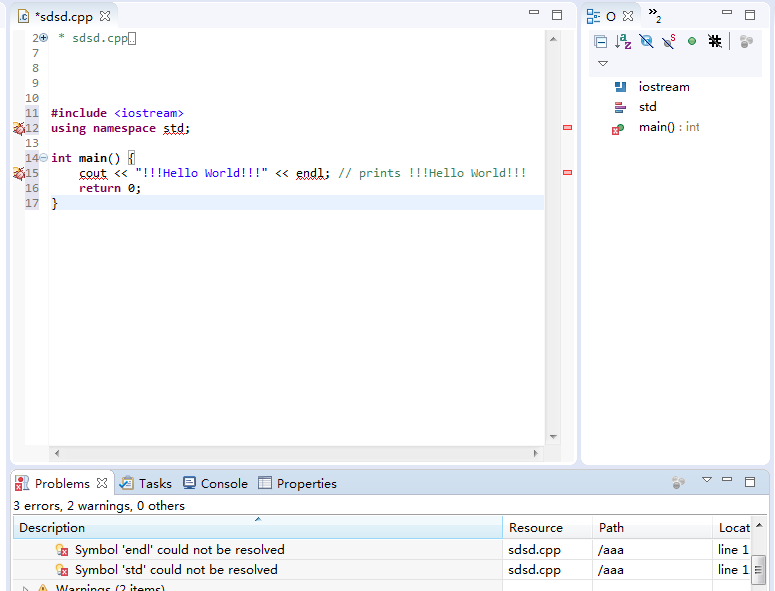Image resolution: width=775 pixels, height=591 pixels.
Task: Open Outline view menu triangle
Action: pyautogui.click(x=603, y=63)
